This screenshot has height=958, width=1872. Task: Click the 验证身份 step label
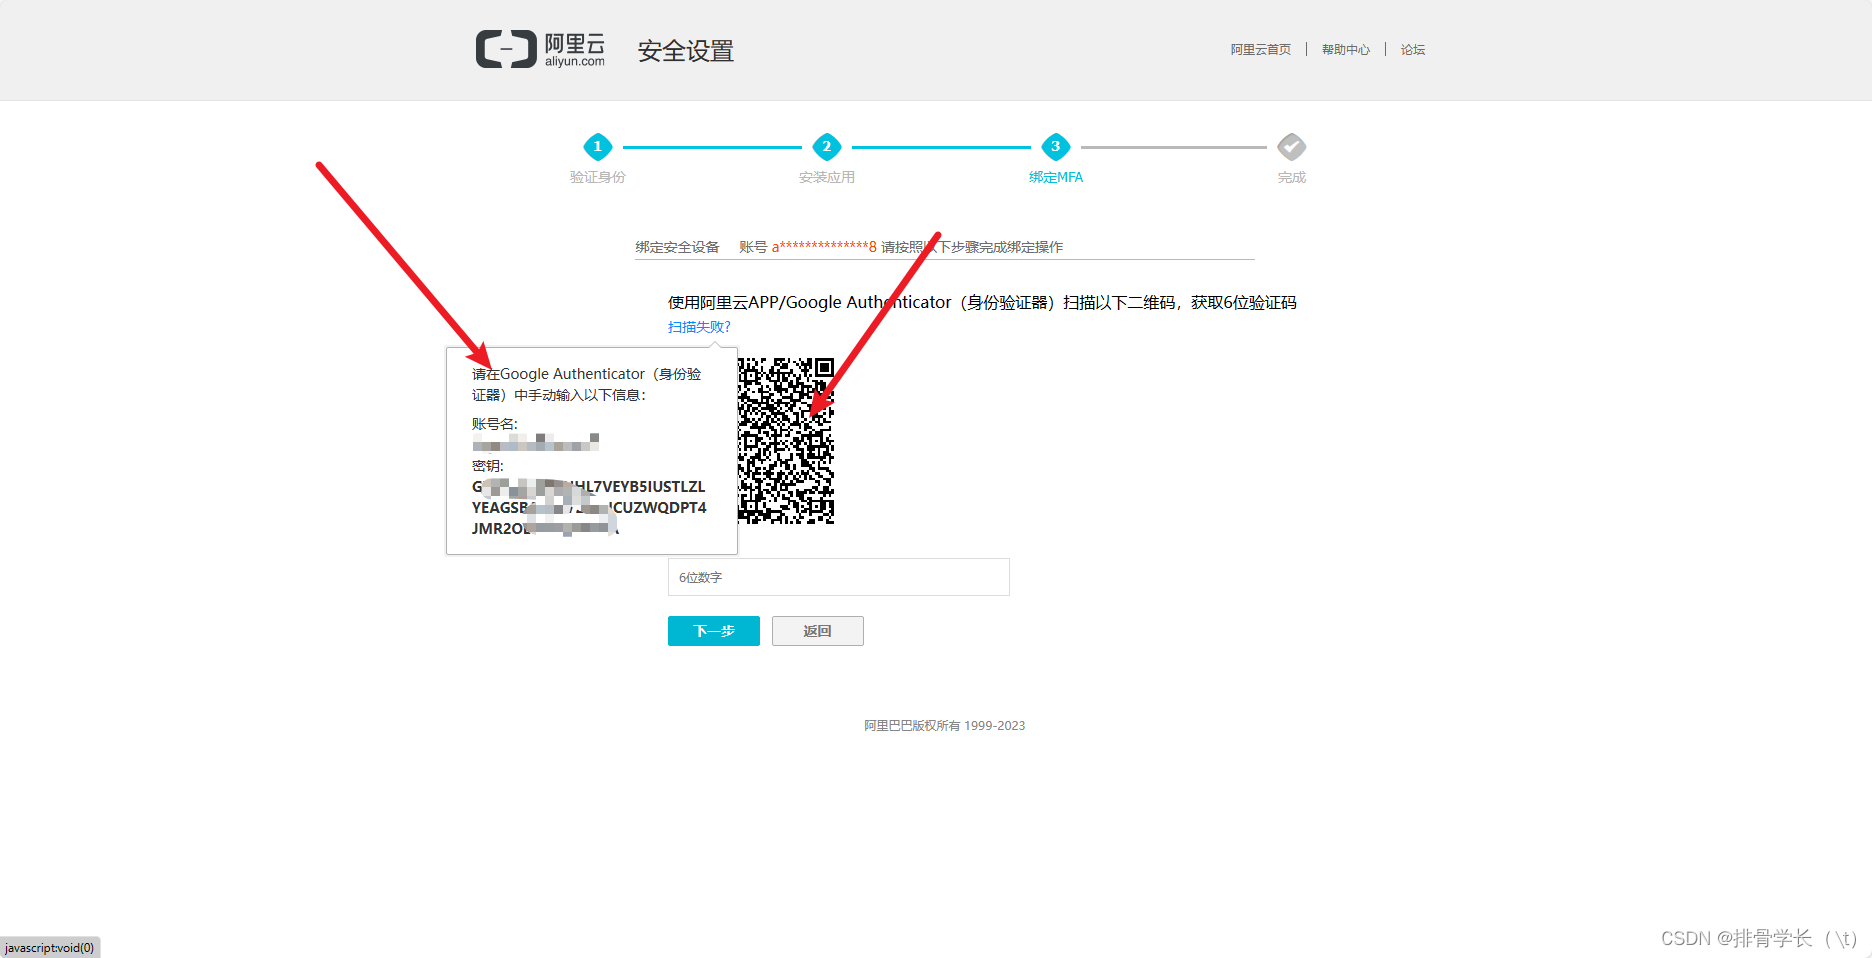[x=598, y=177]
